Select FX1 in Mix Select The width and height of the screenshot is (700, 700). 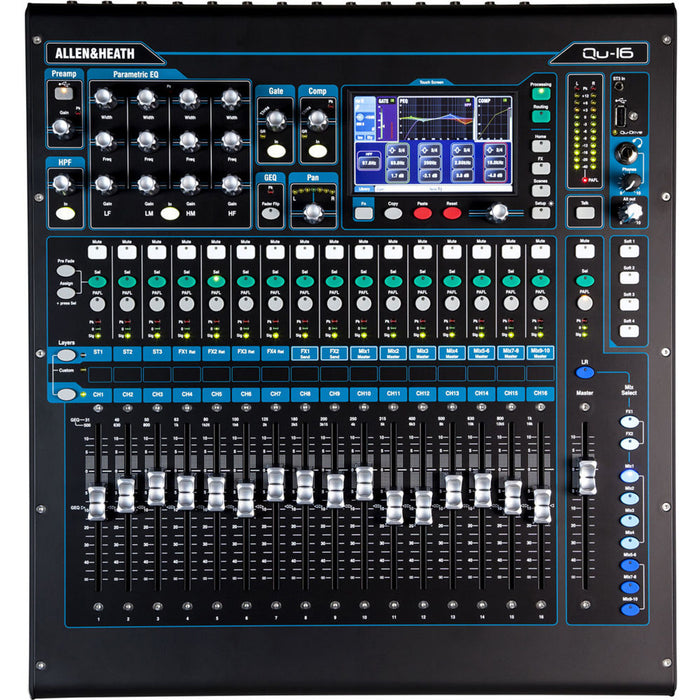click(x=629, y=422)
